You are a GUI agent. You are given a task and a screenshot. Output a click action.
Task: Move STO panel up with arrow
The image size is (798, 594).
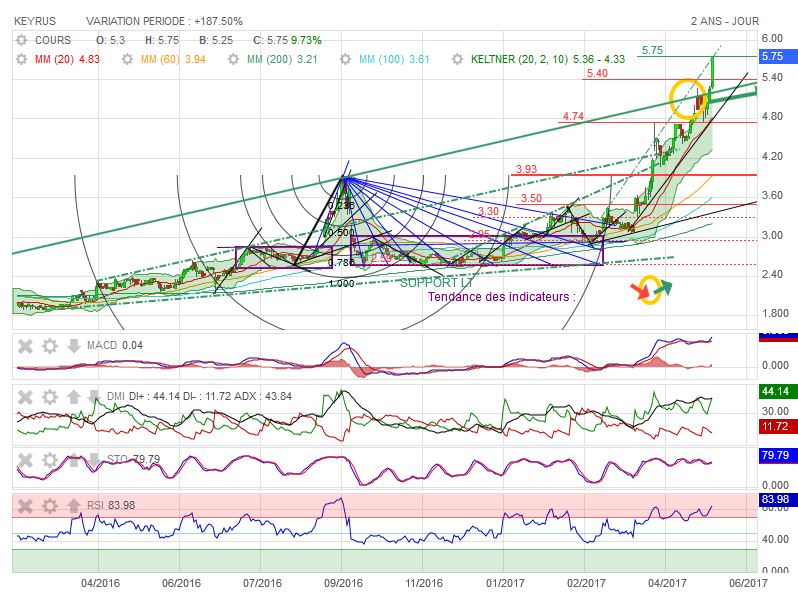(x=73, y=460)
